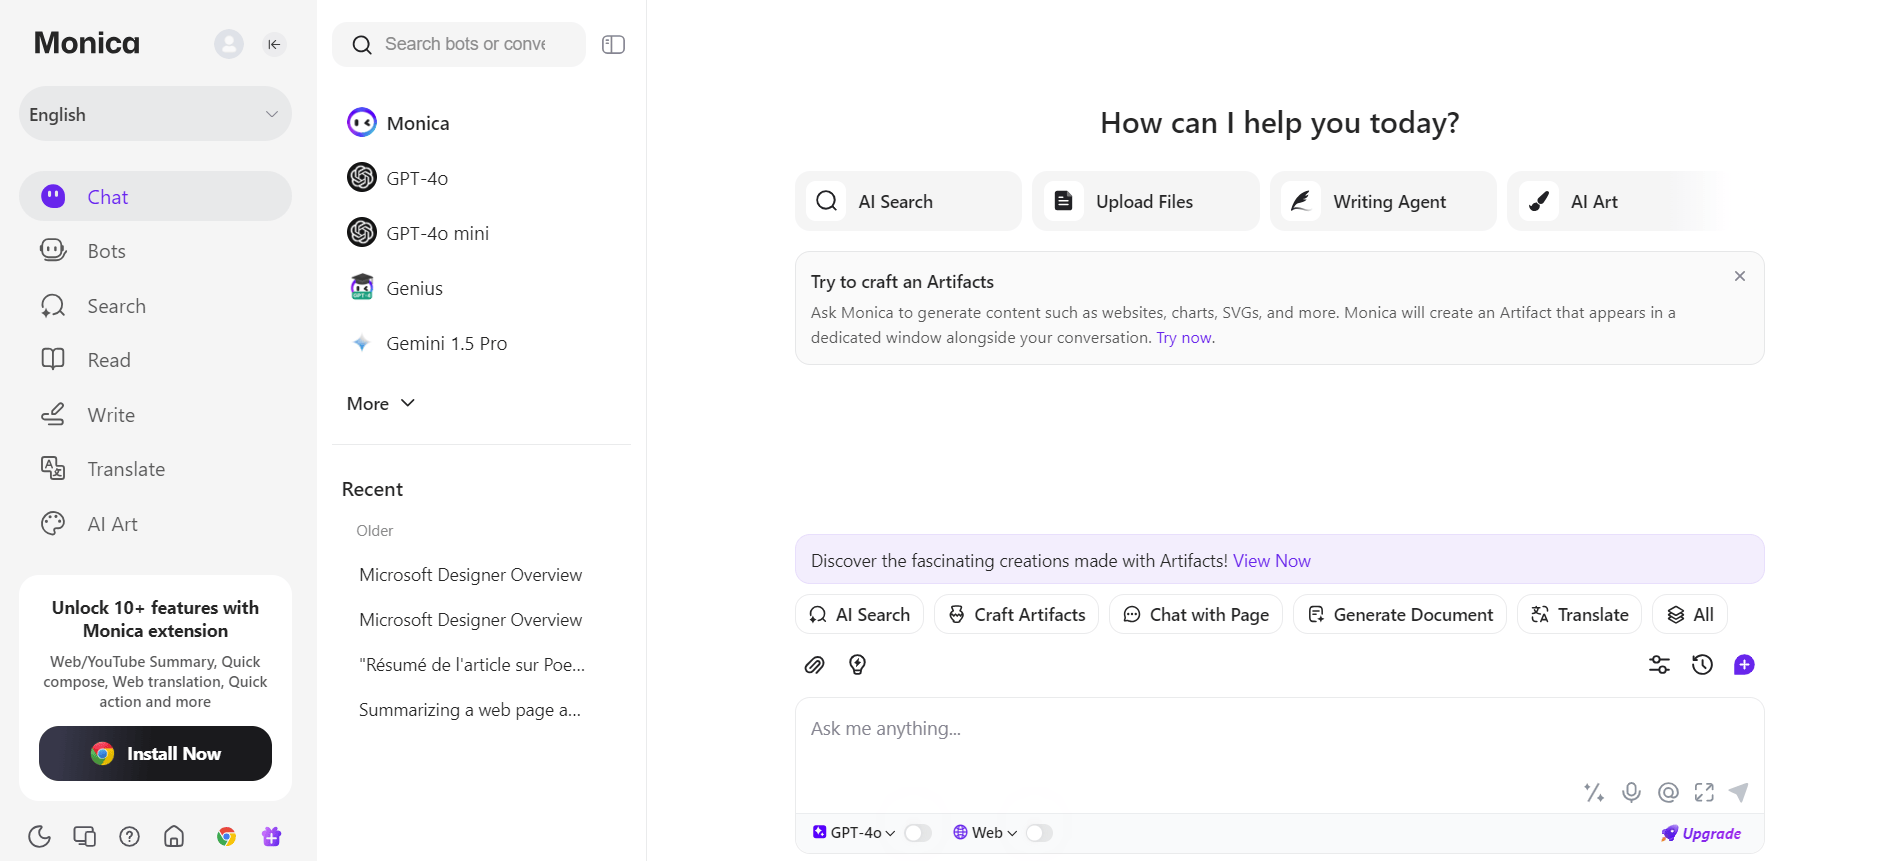The image size is (1891, 861).
Task: Open the Writing Agent card
Action: click(1383, 201)
